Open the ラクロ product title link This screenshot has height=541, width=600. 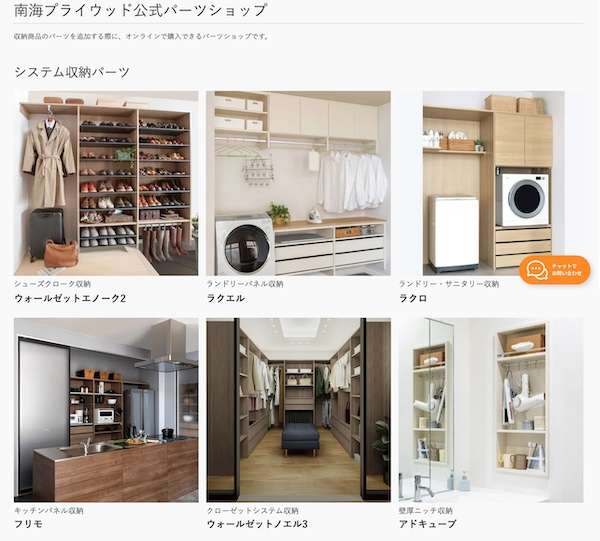[x=413, y=298]
